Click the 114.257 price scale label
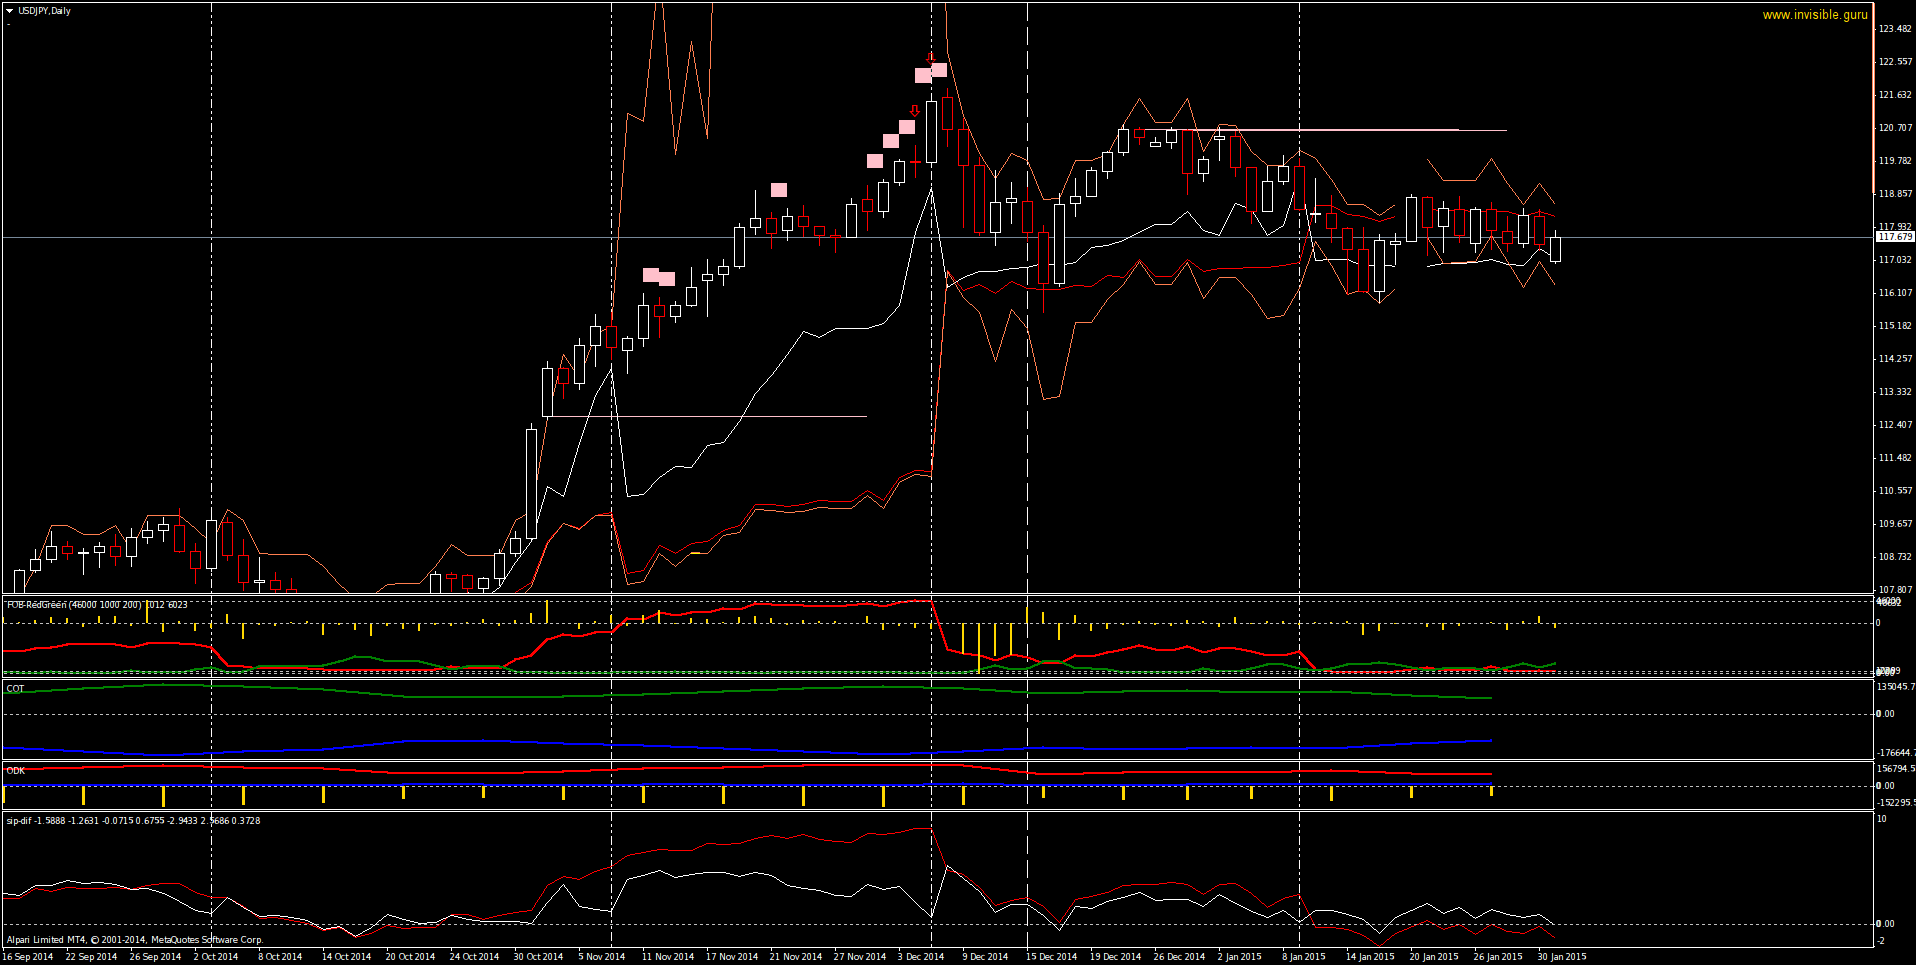Screen dimensions: 1916x965 pyautogui.click(x=1895, y=358)
